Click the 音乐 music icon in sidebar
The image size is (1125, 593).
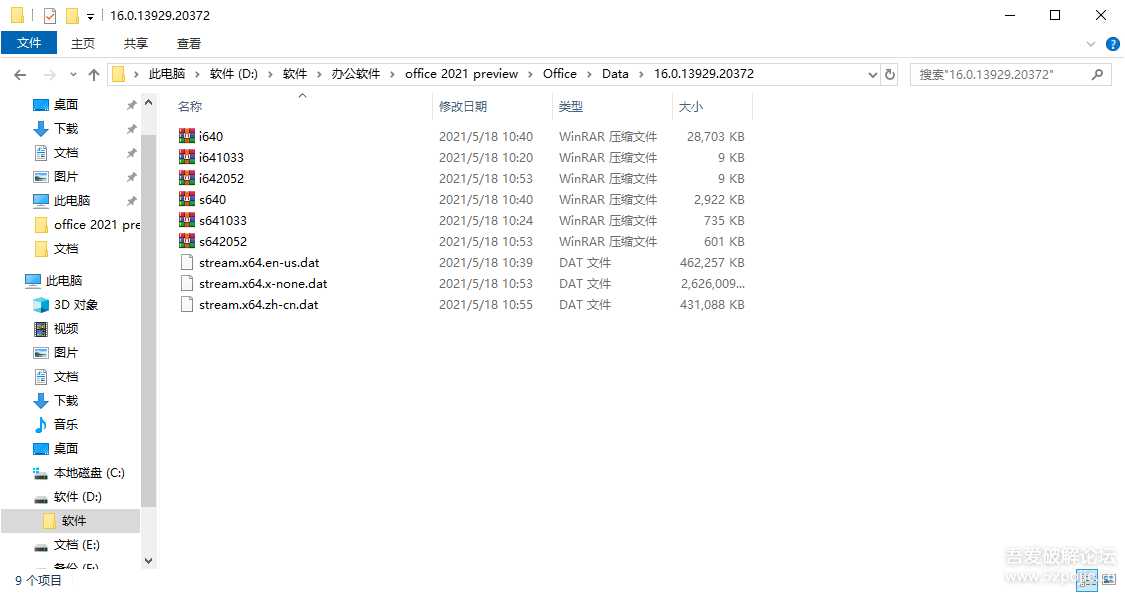[x=41, y=425]
